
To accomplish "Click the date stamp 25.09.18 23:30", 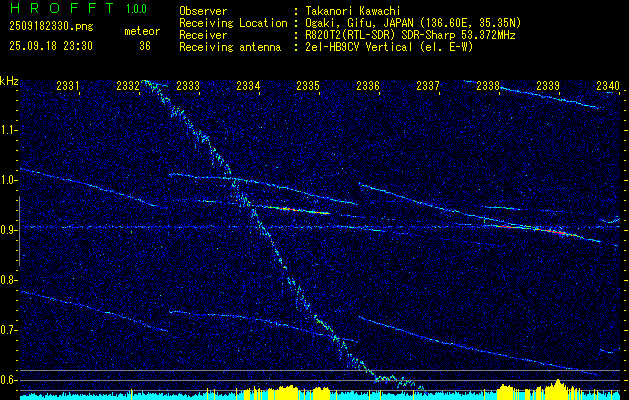I will pyautogui.click(x=51, y=46).
